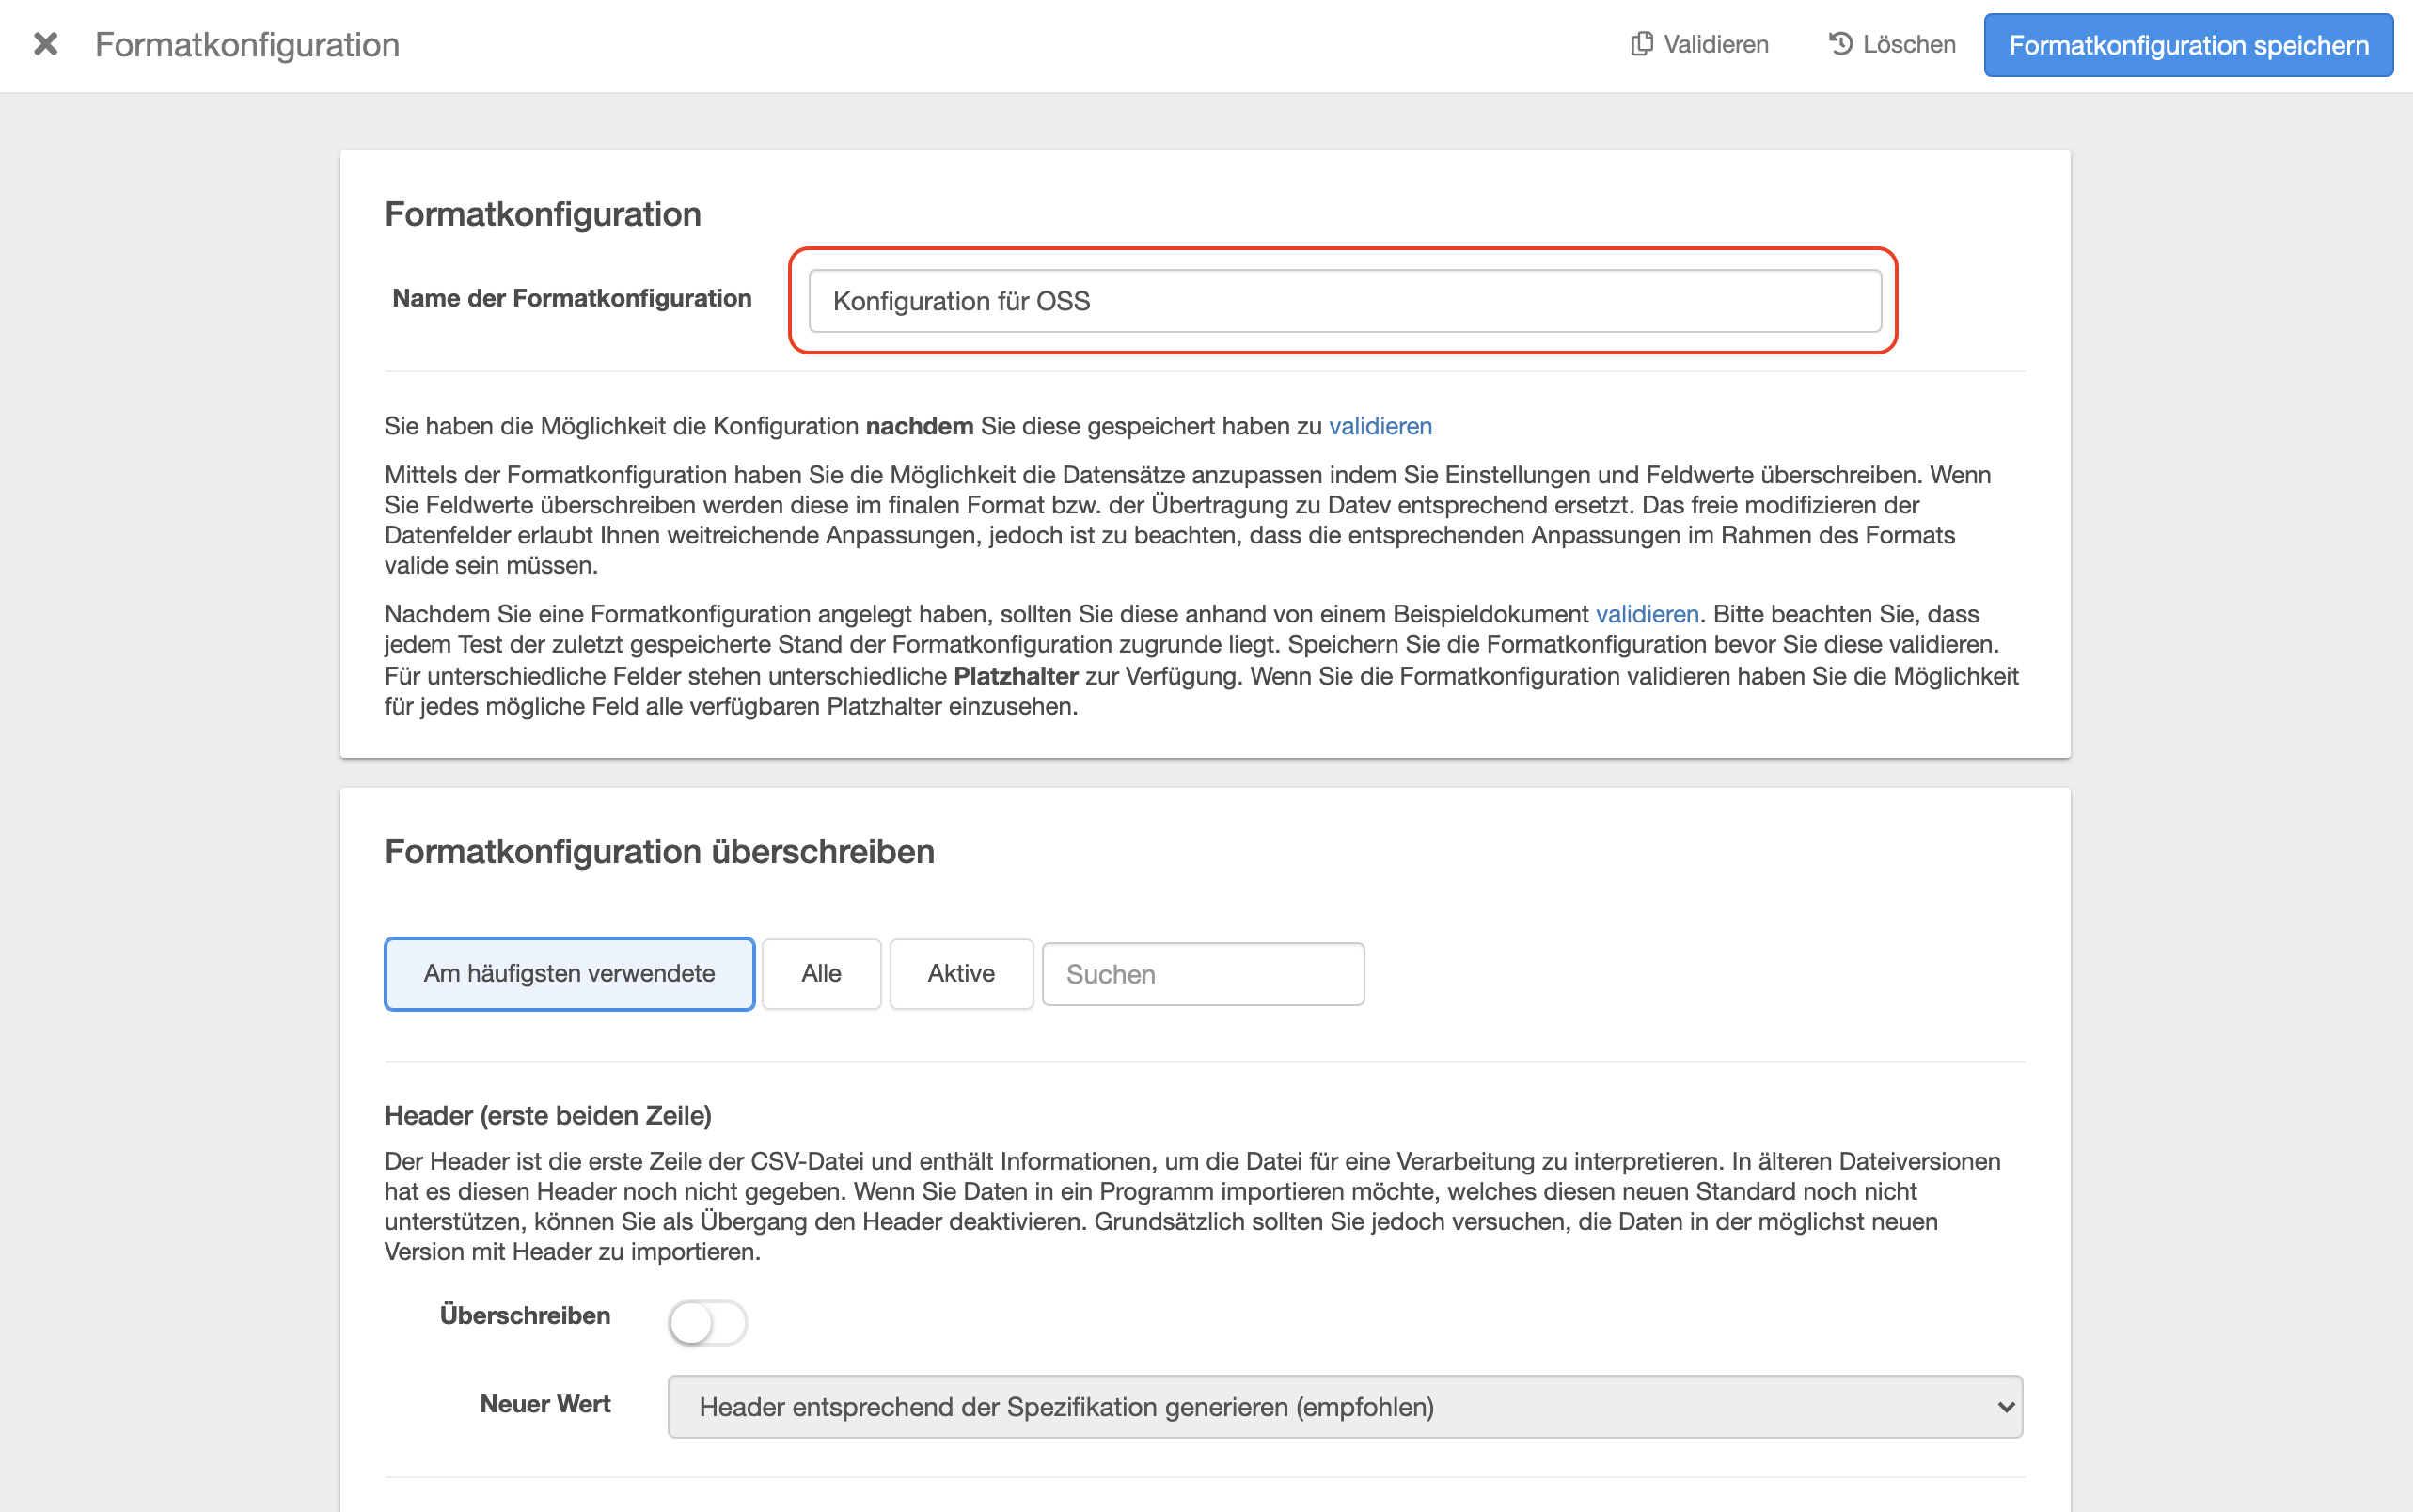Focus the Konfiguration für OSS name field

coord(1344,301)
